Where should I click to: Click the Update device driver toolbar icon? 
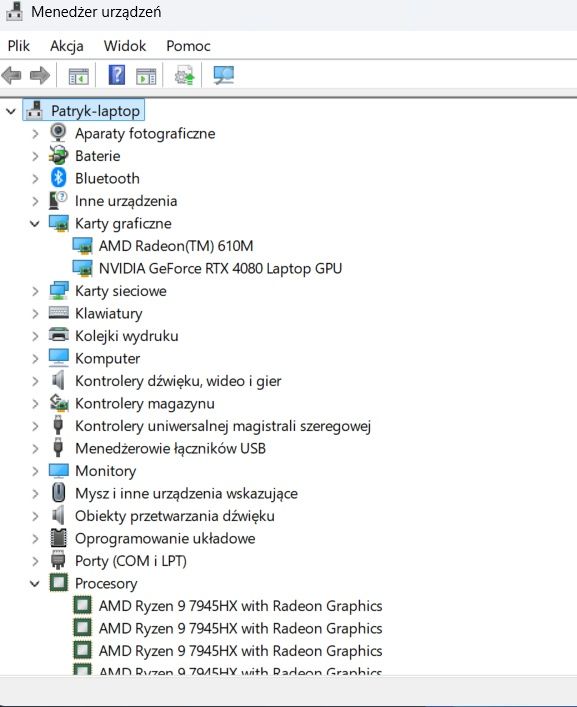pos(184,75)
